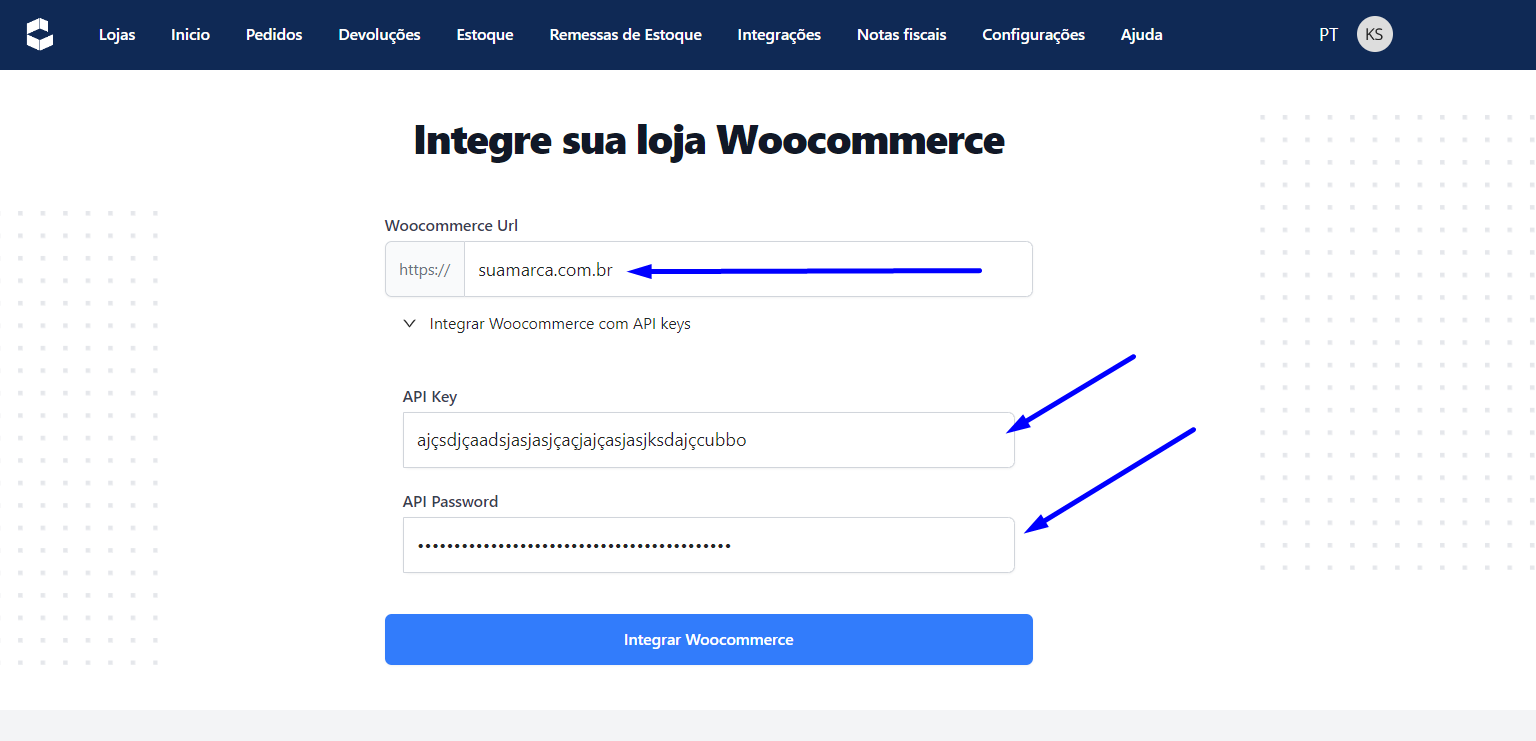Open Notas fiscais section
Viewport: 1536px width, 741px height.
coord(901,34)
